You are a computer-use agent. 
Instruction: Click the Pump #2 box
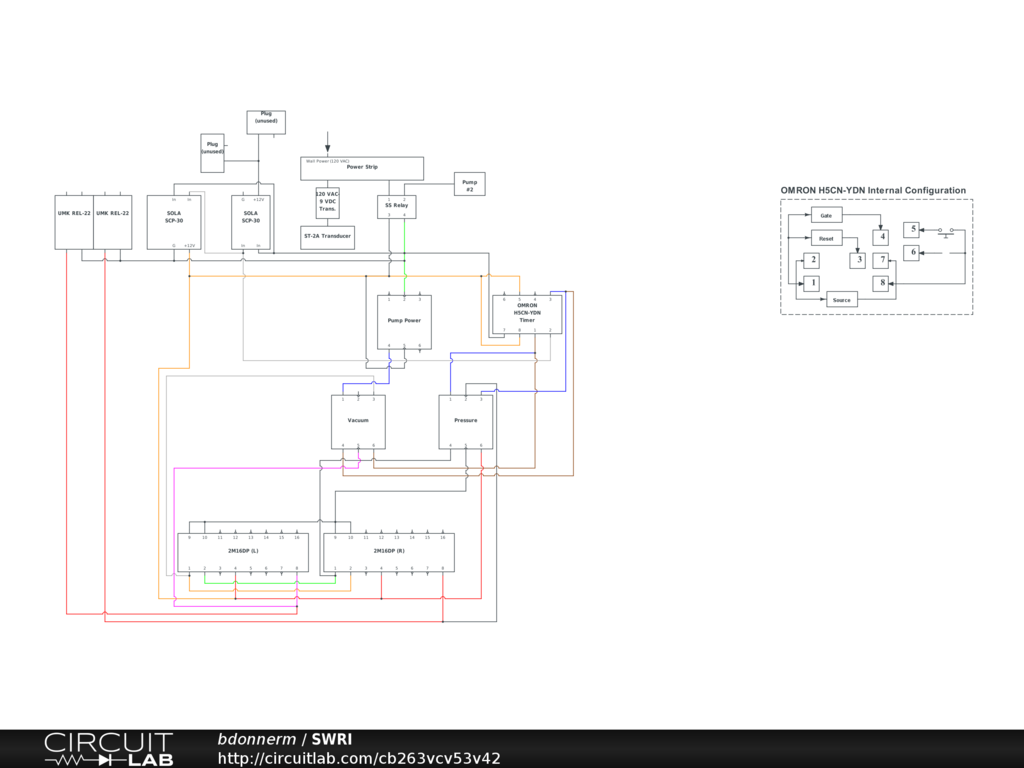point(469,185)
